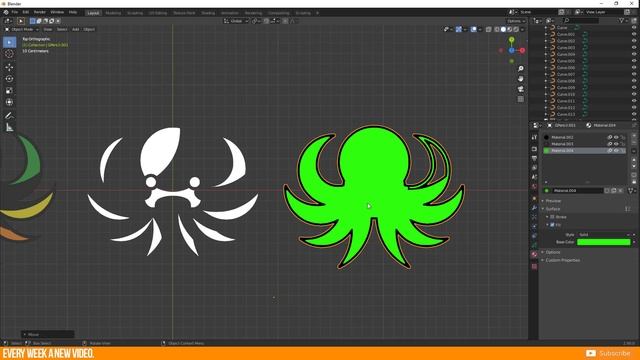Open the Modifiers wrench properties tab
Image resolution: width=640 pixels, height=360 pixels.
(534, 208)
